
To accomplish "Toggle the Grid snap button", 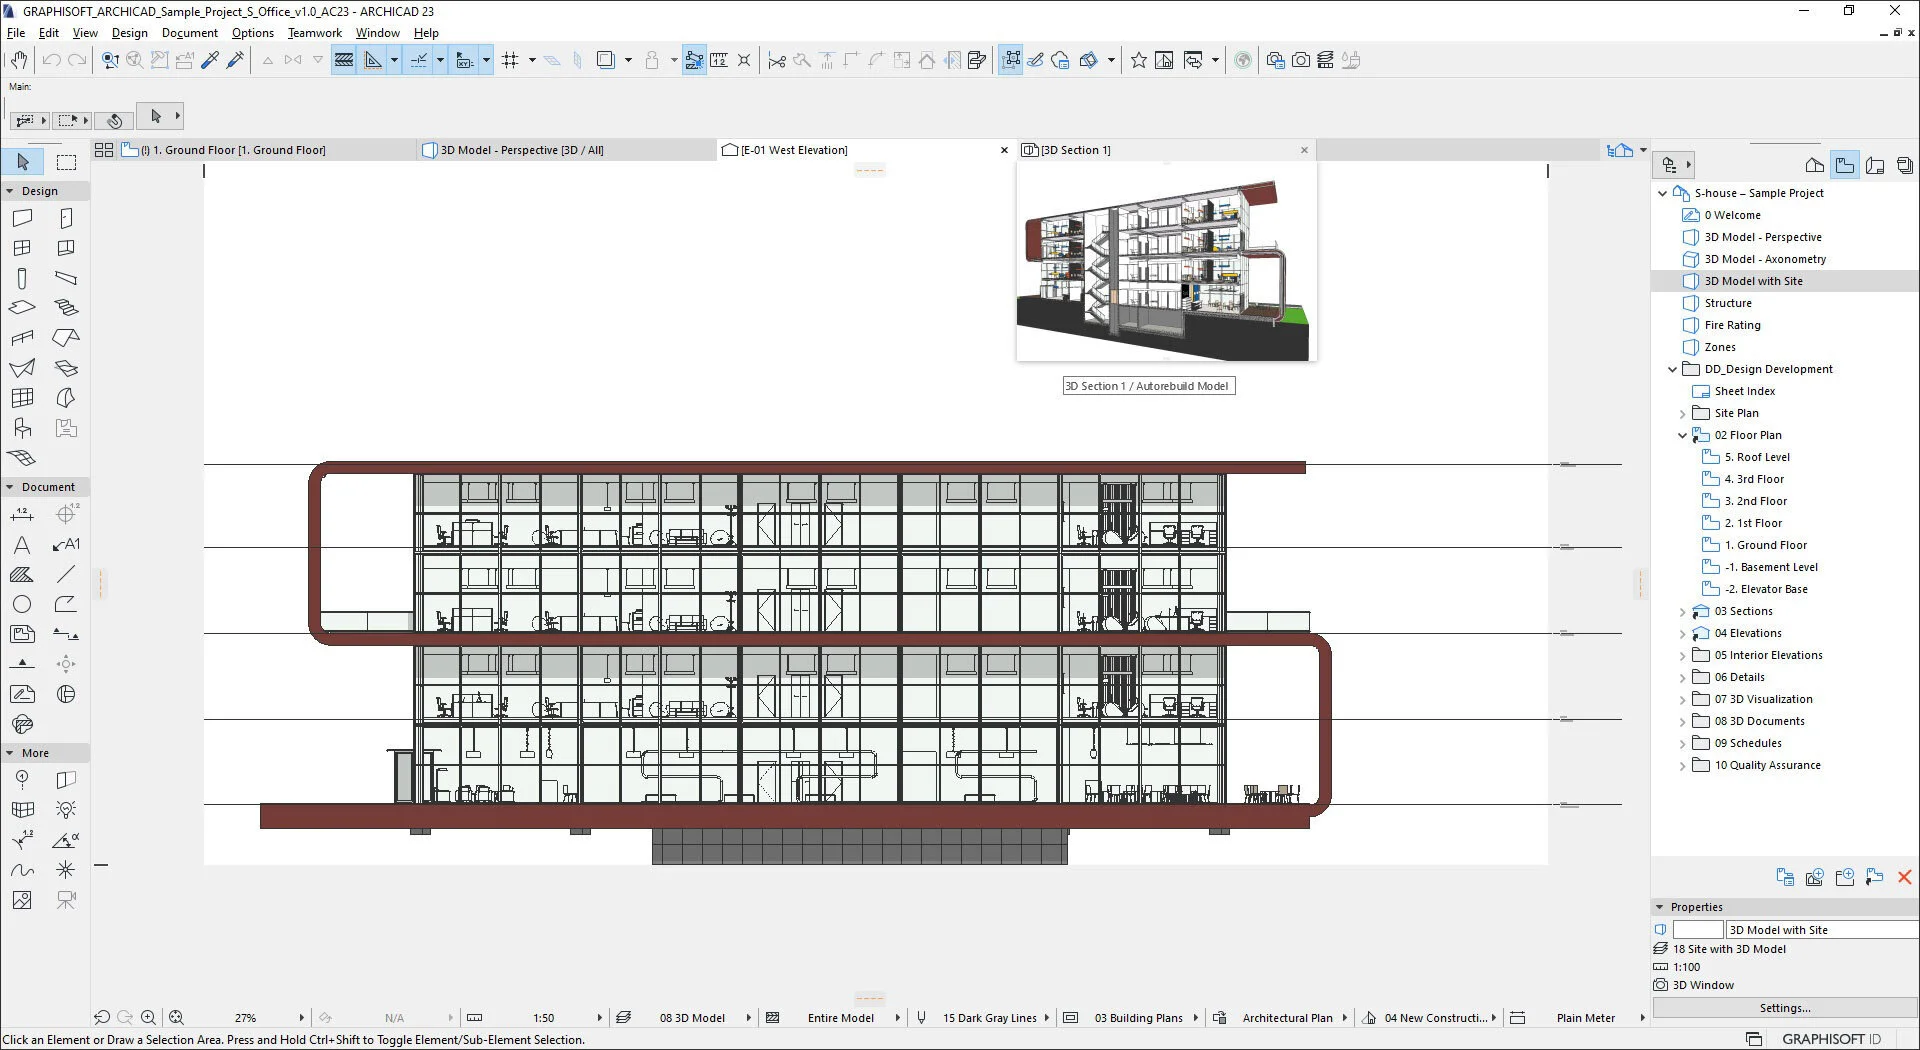I will [x=510, y=60].
